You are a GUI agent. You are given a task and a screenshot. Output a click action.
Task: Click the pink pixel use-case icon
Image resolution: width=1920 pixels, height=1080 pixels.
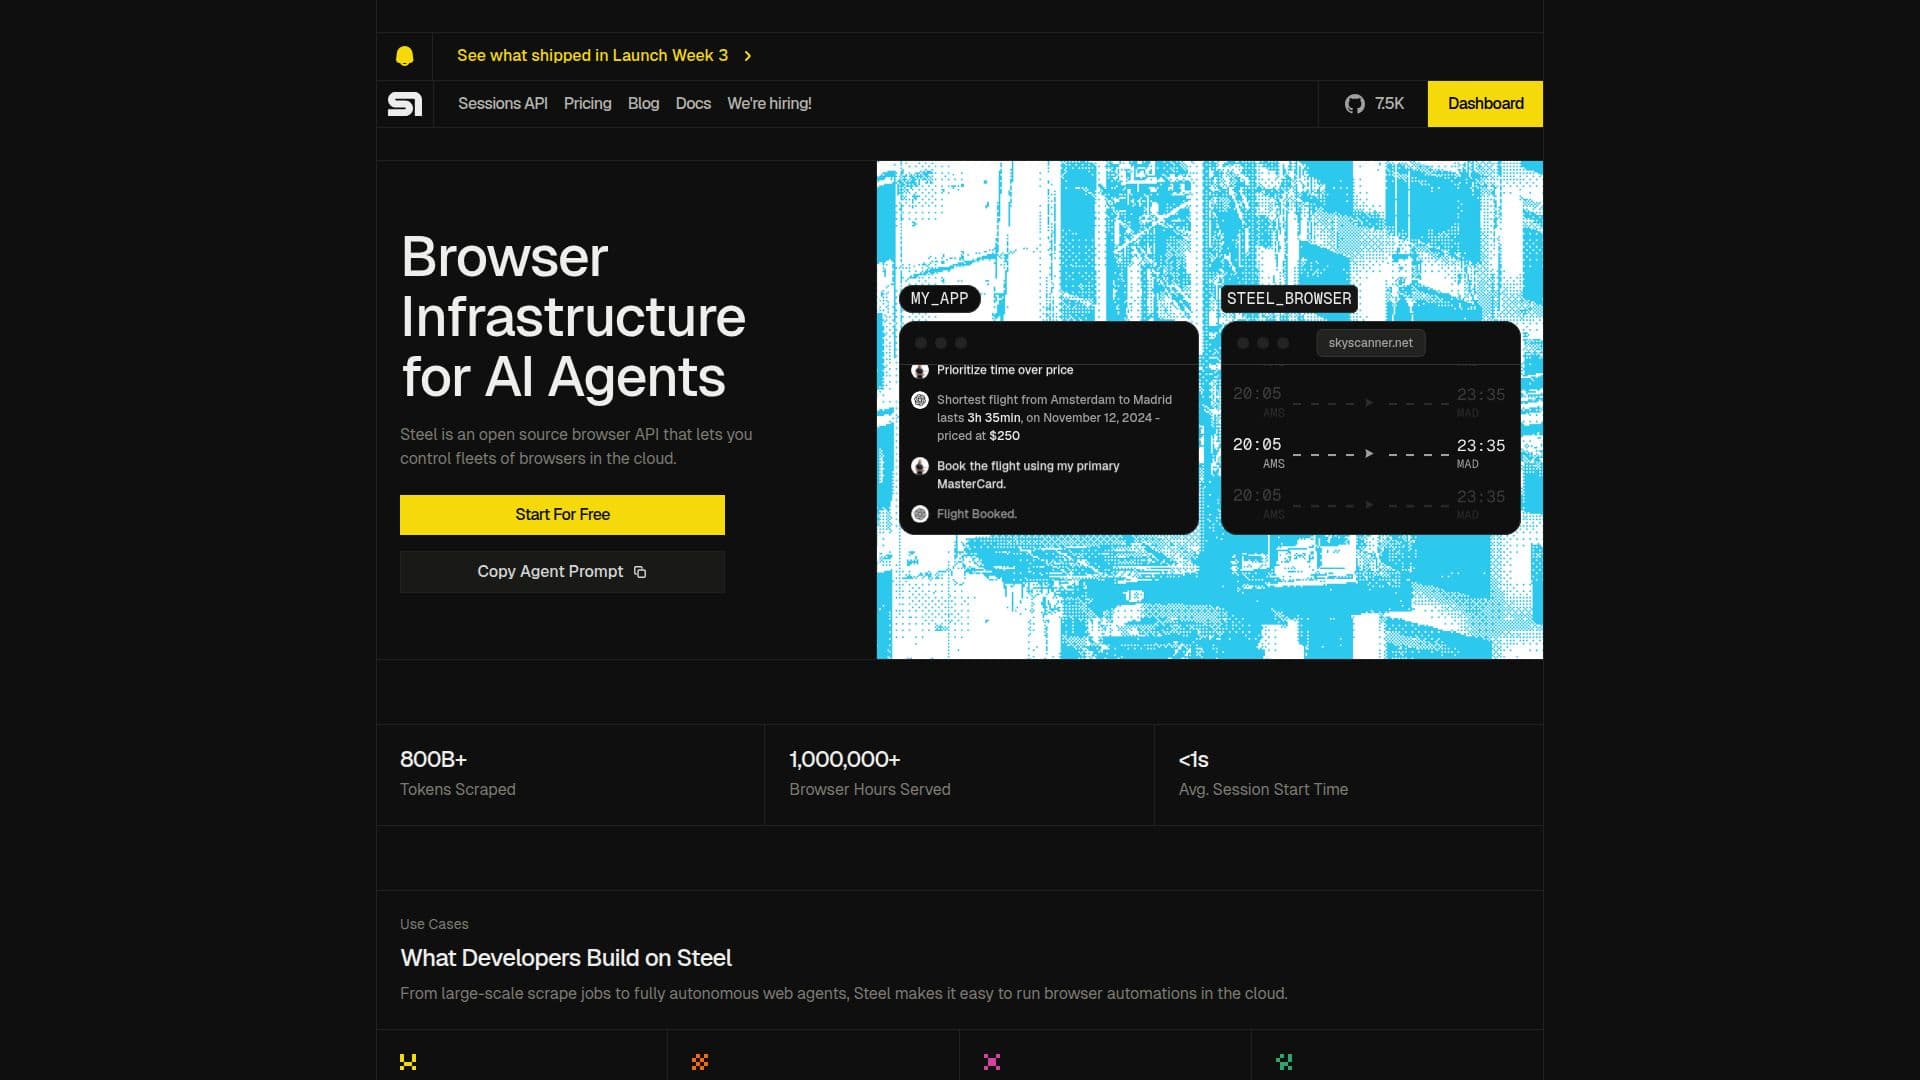(x=992, y=1062)
